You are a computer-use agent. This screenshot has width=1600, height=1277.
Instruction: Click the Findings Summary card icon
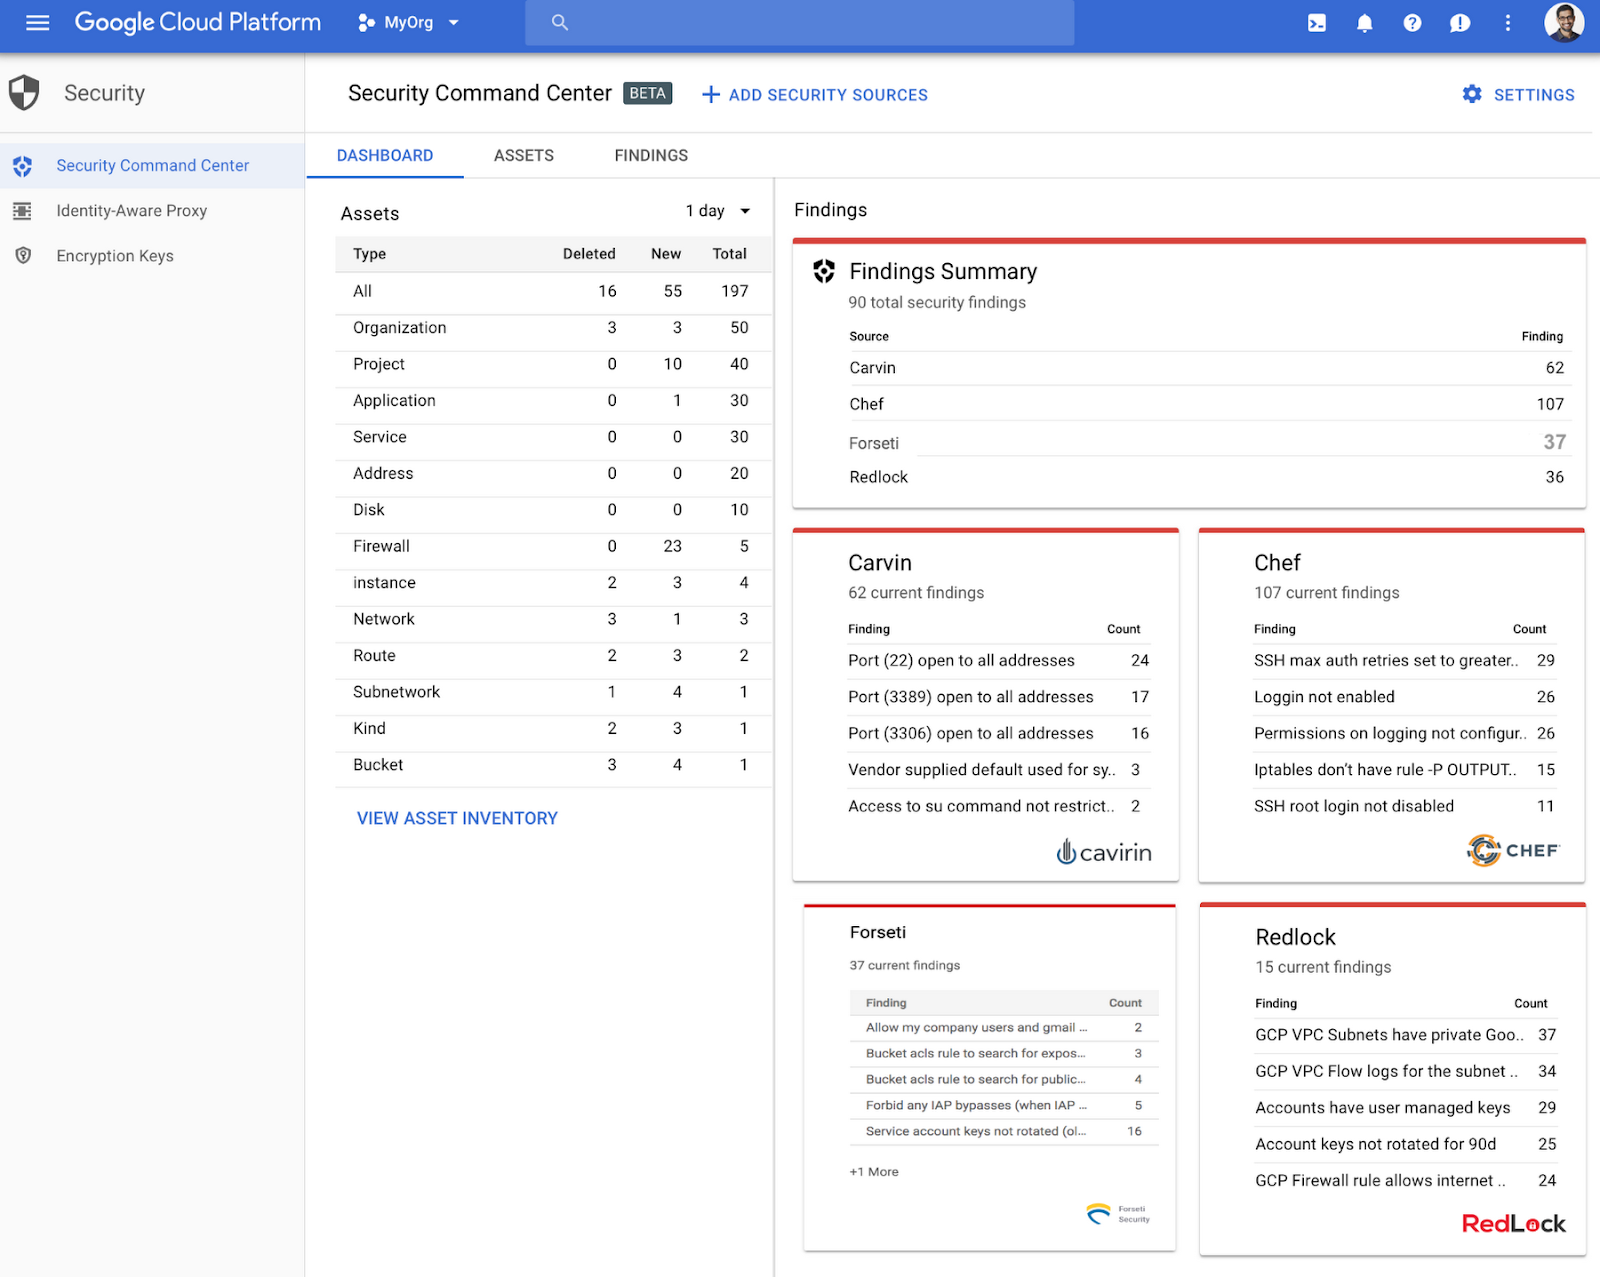824,271
